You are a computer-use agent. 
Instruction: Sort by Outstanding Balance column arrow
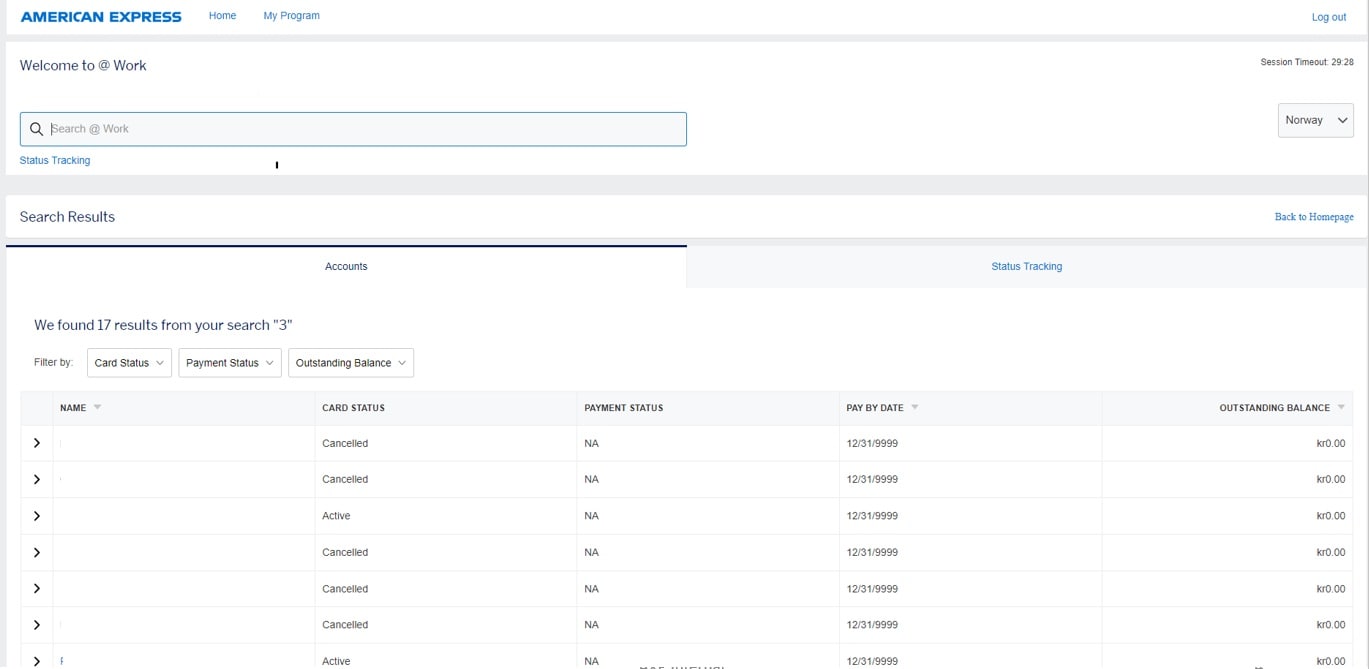pos(1341,407)
